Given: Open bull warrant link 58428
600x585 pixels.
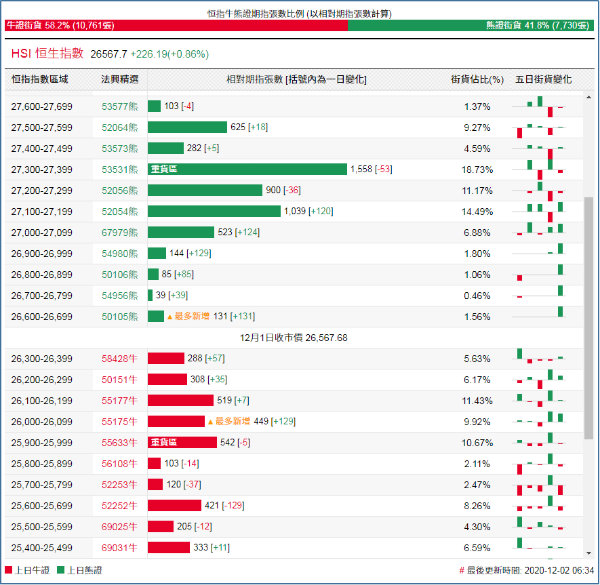Looking at the screenshot, I should [x=119, y=359].
